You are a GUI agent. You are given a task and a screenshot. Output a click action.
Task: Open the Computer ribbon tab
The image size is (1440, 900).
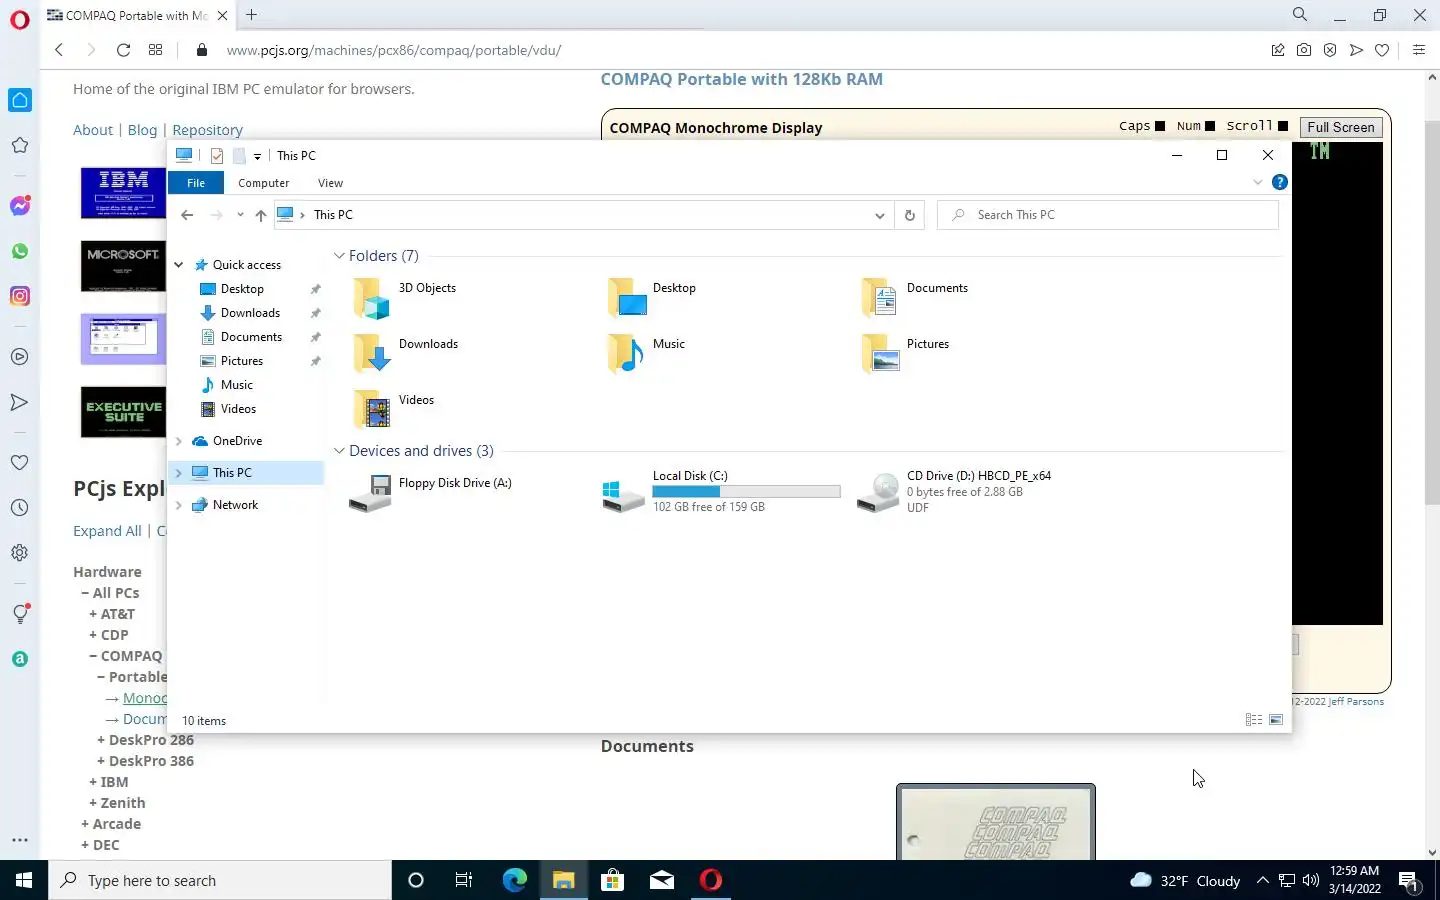click(264, 183)
